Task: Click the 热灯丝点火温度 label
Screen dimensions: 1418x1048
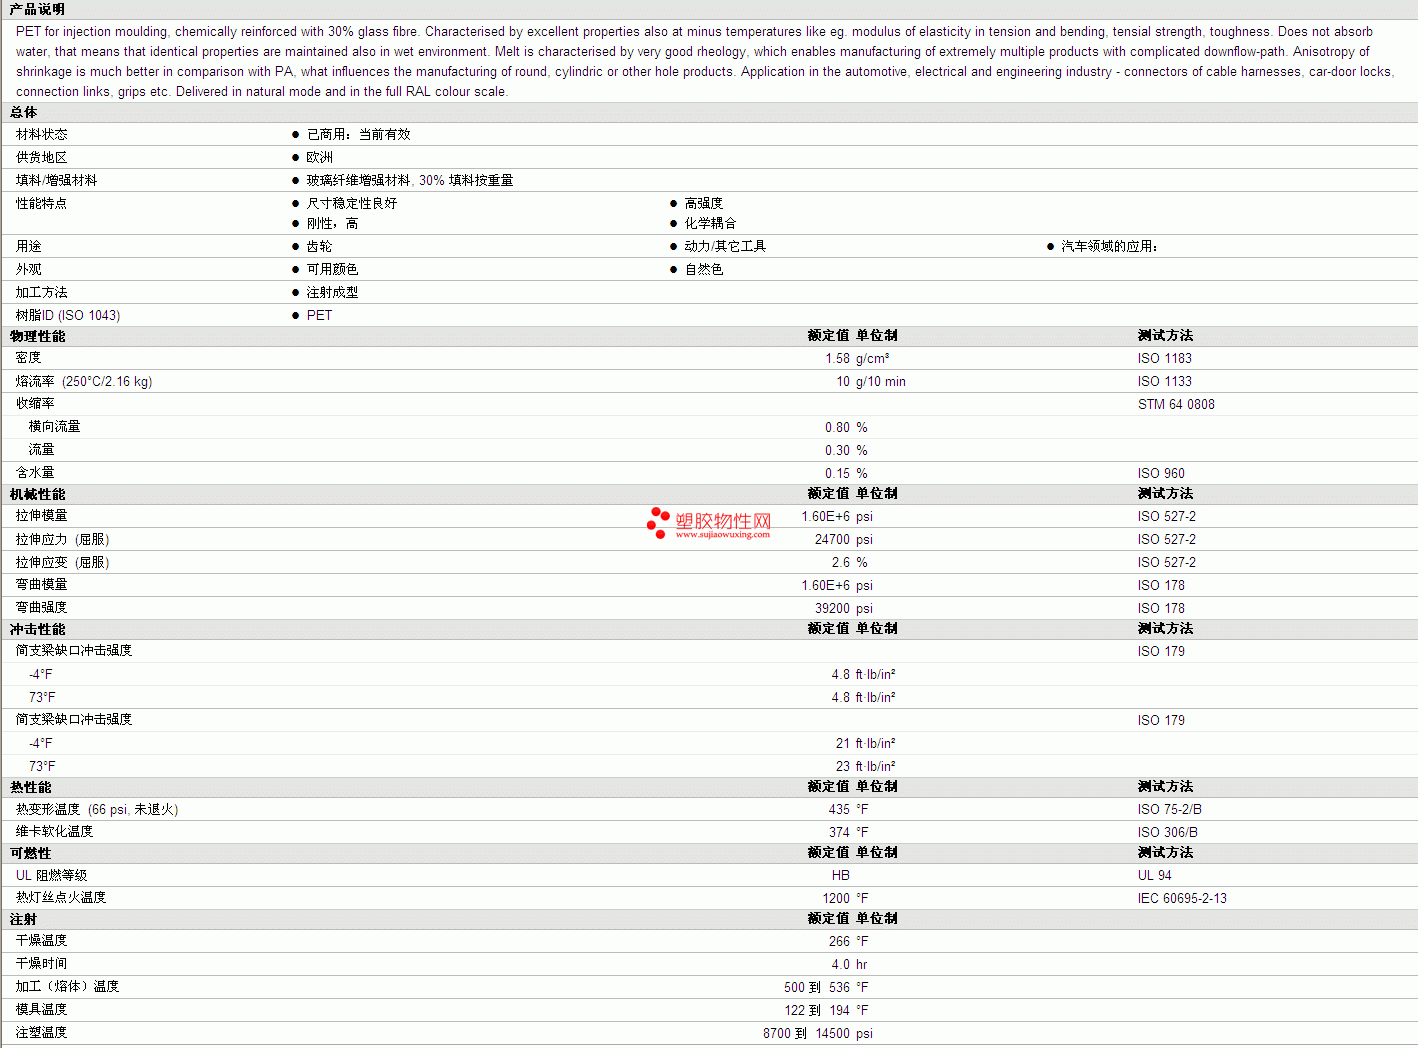Action: 61,898
